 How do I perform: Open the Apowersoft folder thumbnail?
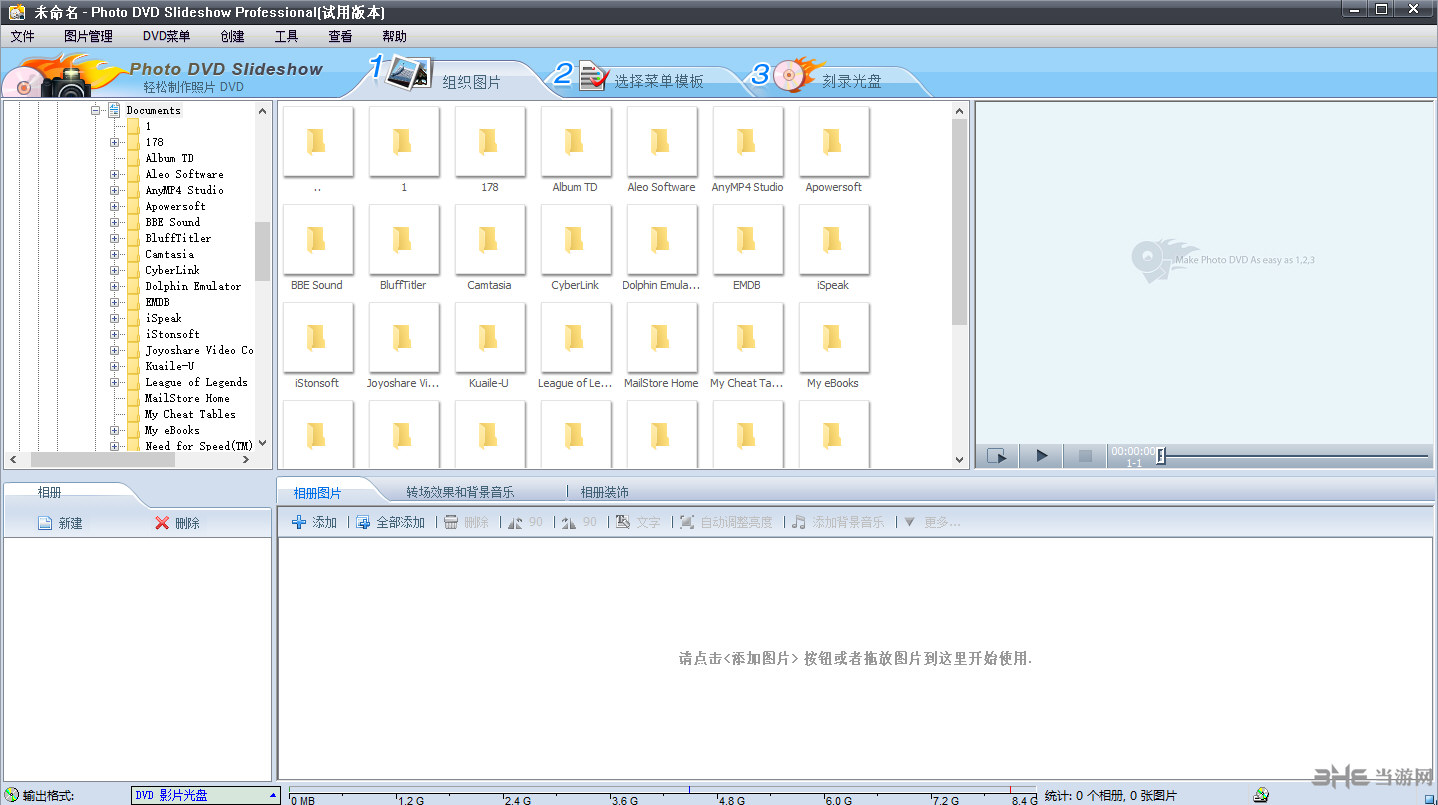coord(833,141)
